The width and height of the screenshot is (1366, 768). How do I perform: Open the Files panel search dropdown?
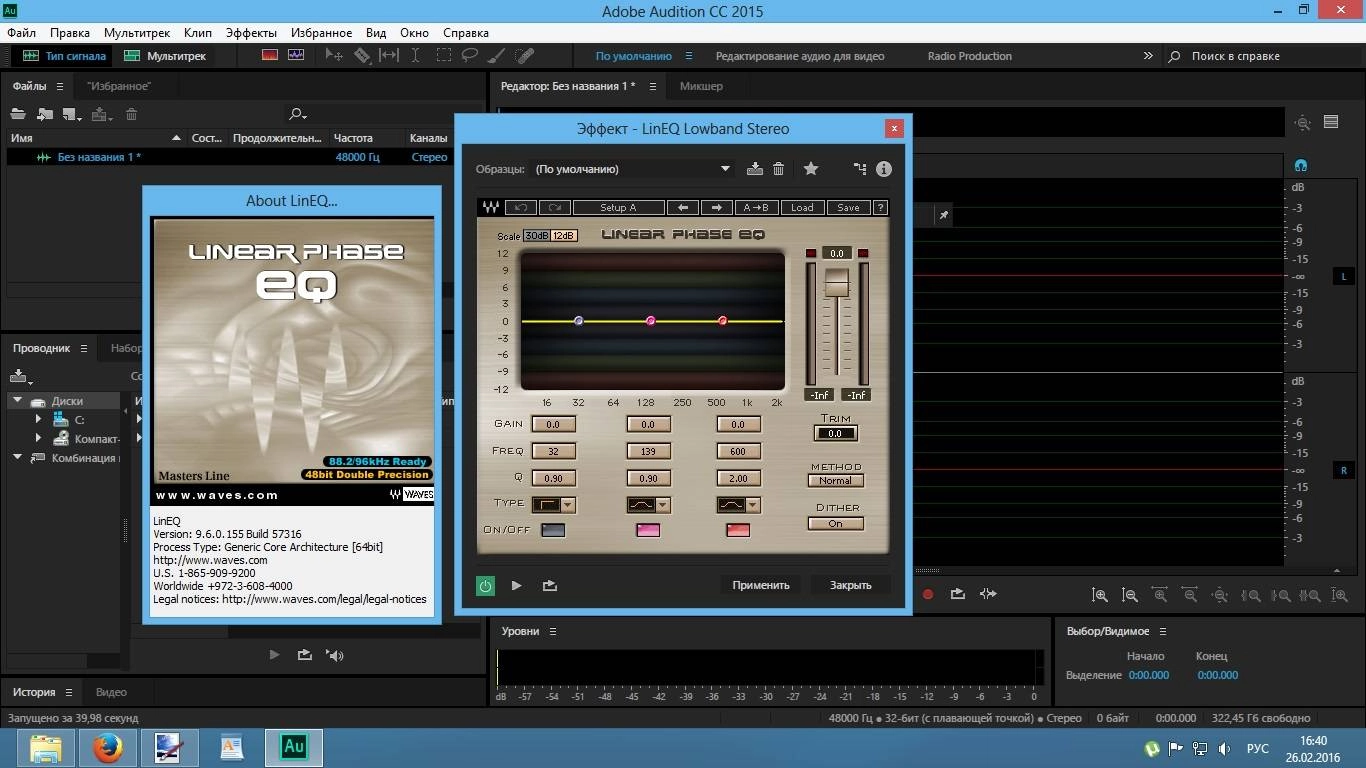click(298, 114)
